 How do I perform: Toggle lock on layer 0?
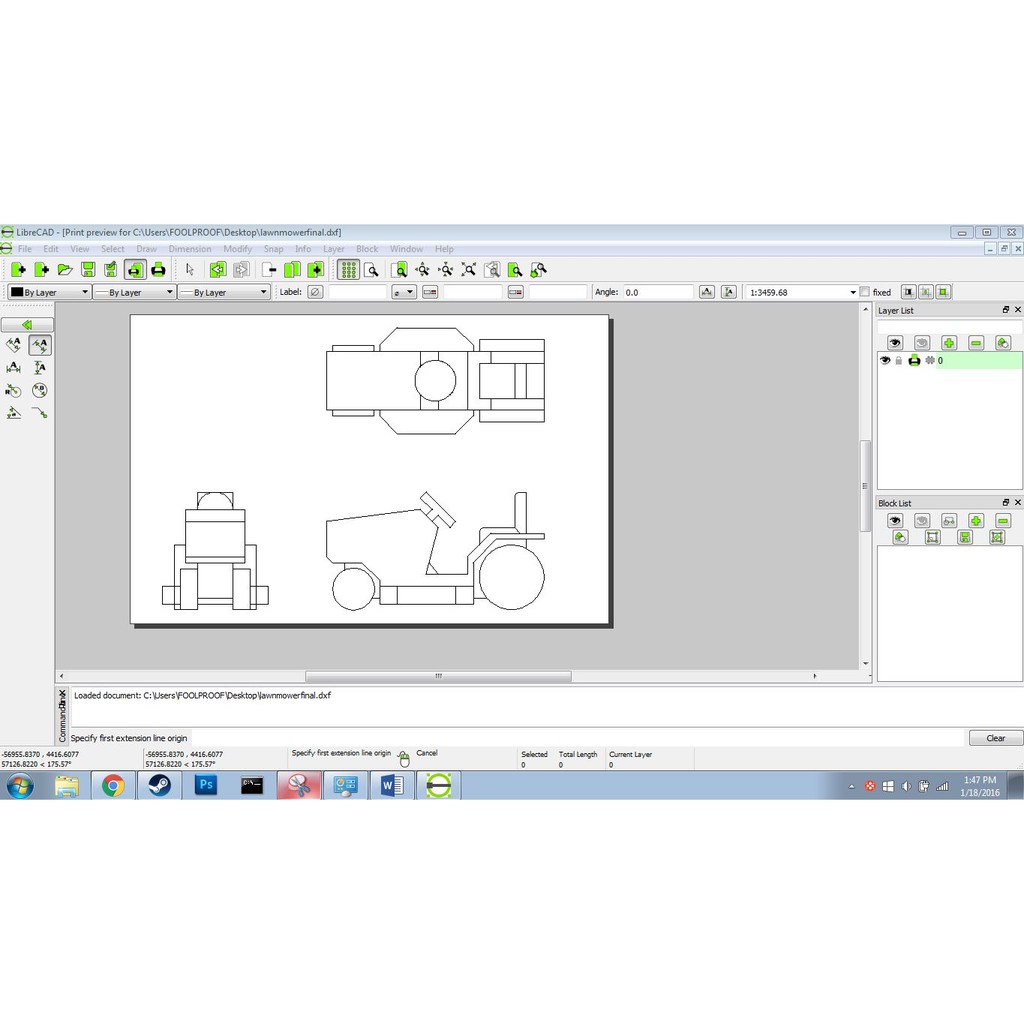899,360
